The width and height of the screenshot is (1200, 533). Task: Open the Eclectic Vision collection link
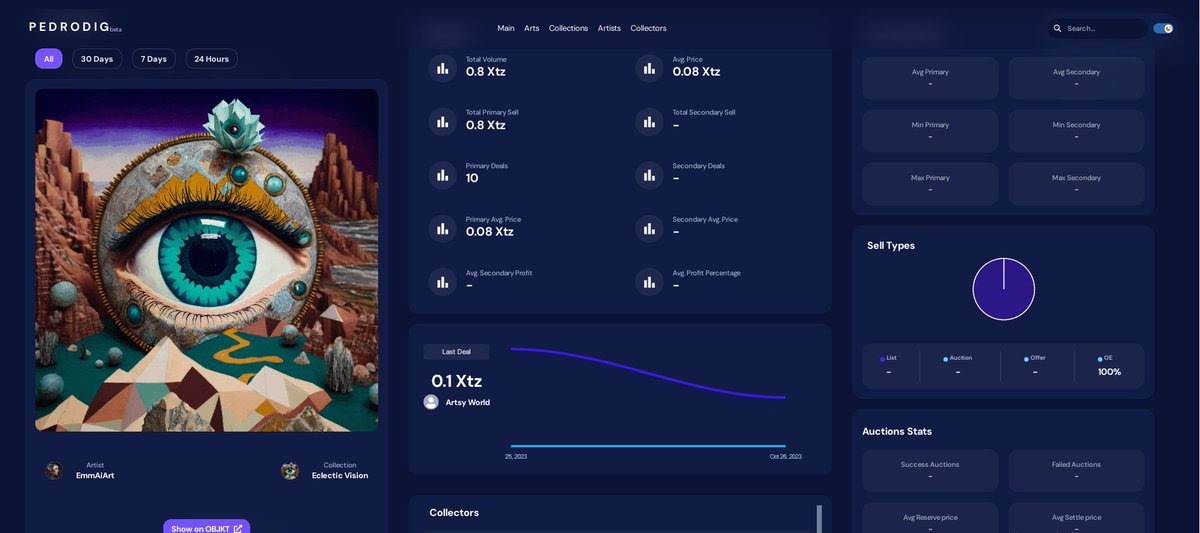tap(340, 476)
